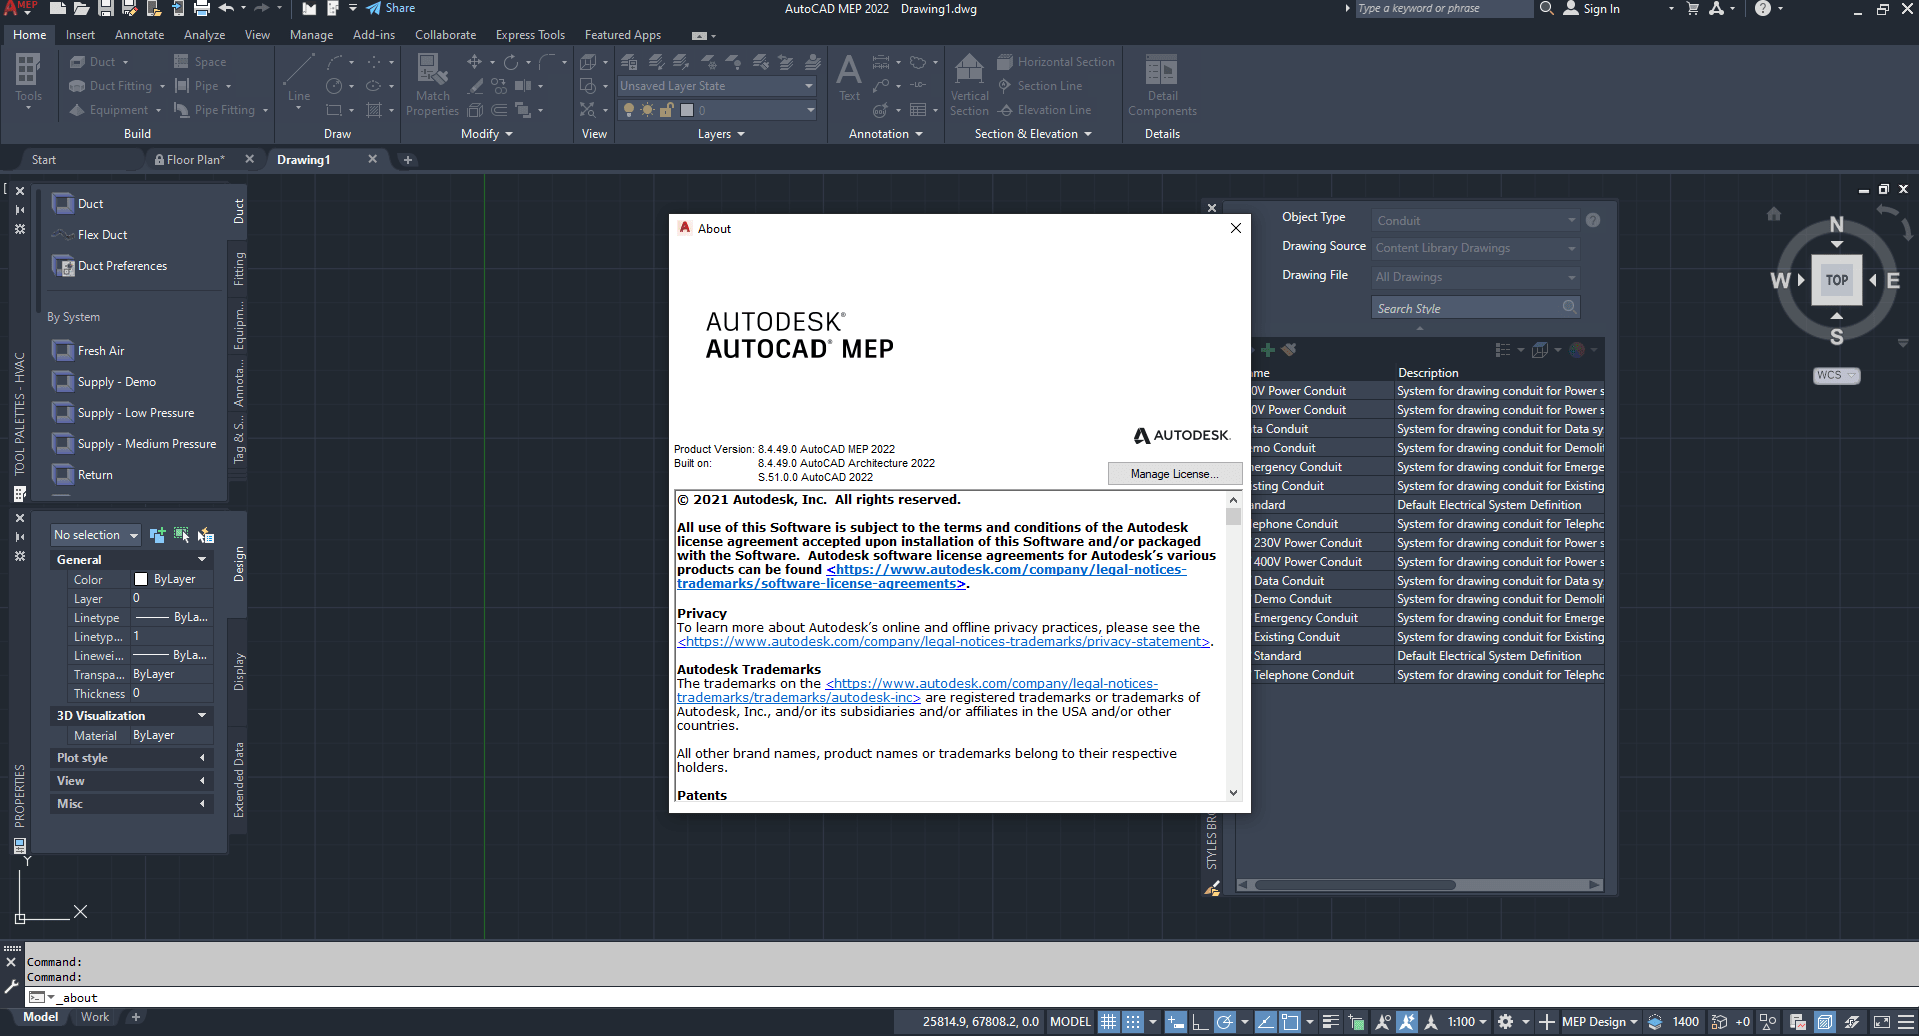Click Horizontal Section tool
Screen dimensions: 1919x1036
point(1056,62)
